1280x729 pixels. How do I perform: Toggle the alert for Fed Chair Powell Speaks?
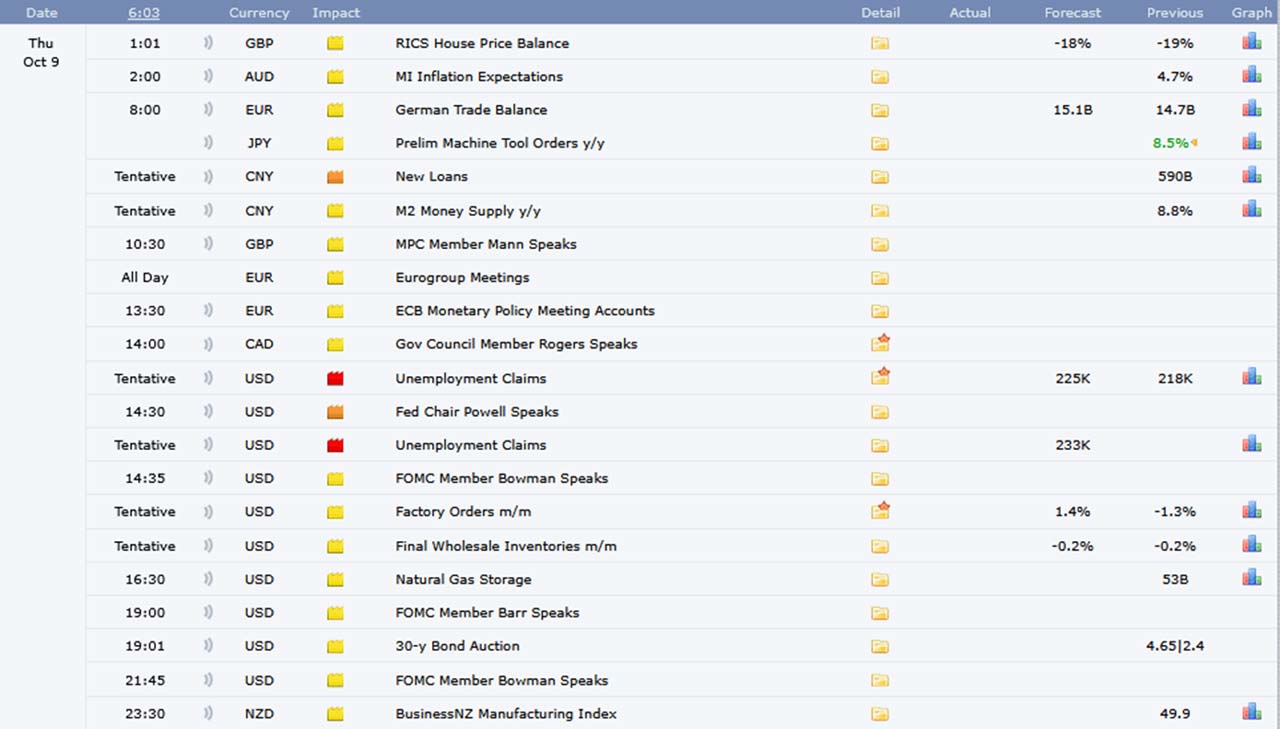point(208,411)
